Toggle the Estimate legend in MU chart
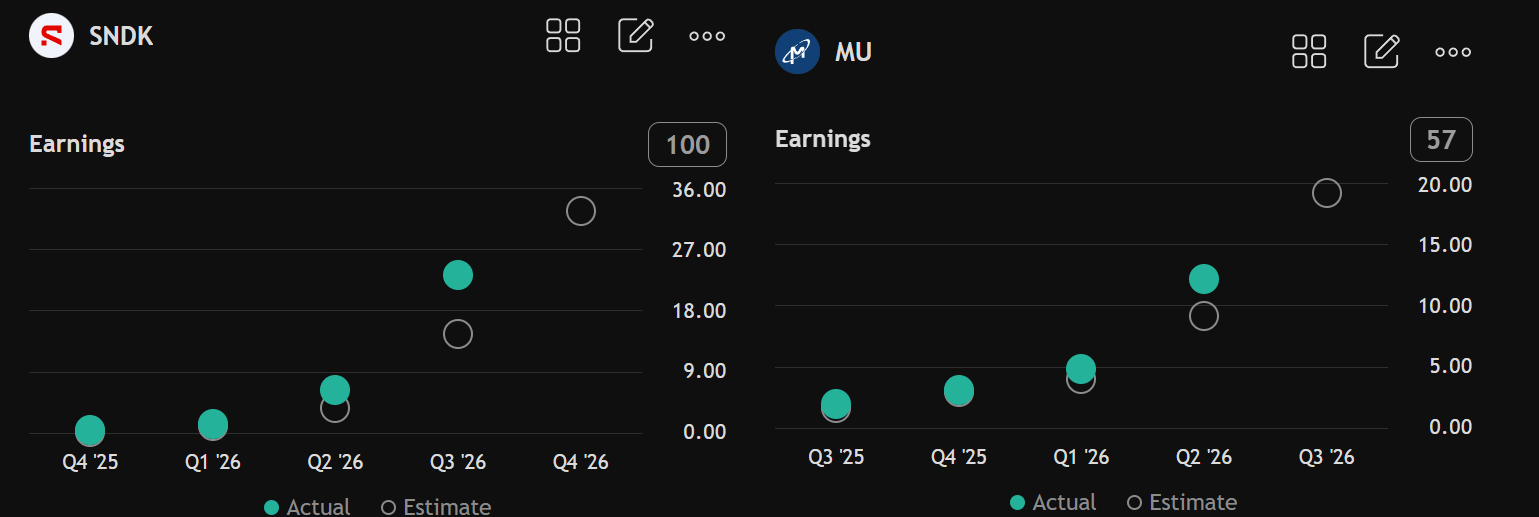Screen dimensions: 1539x517 tap(1182, 502)
